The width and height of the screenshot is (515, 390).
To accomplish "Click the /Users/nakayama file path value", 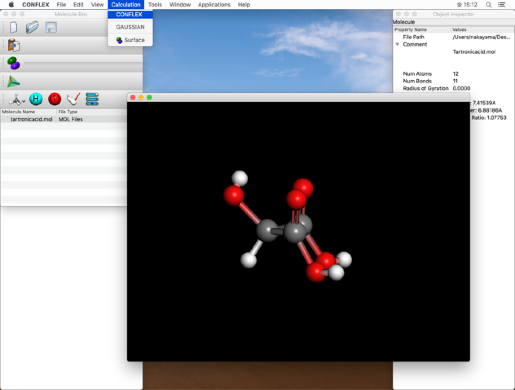I will [481, 37].
